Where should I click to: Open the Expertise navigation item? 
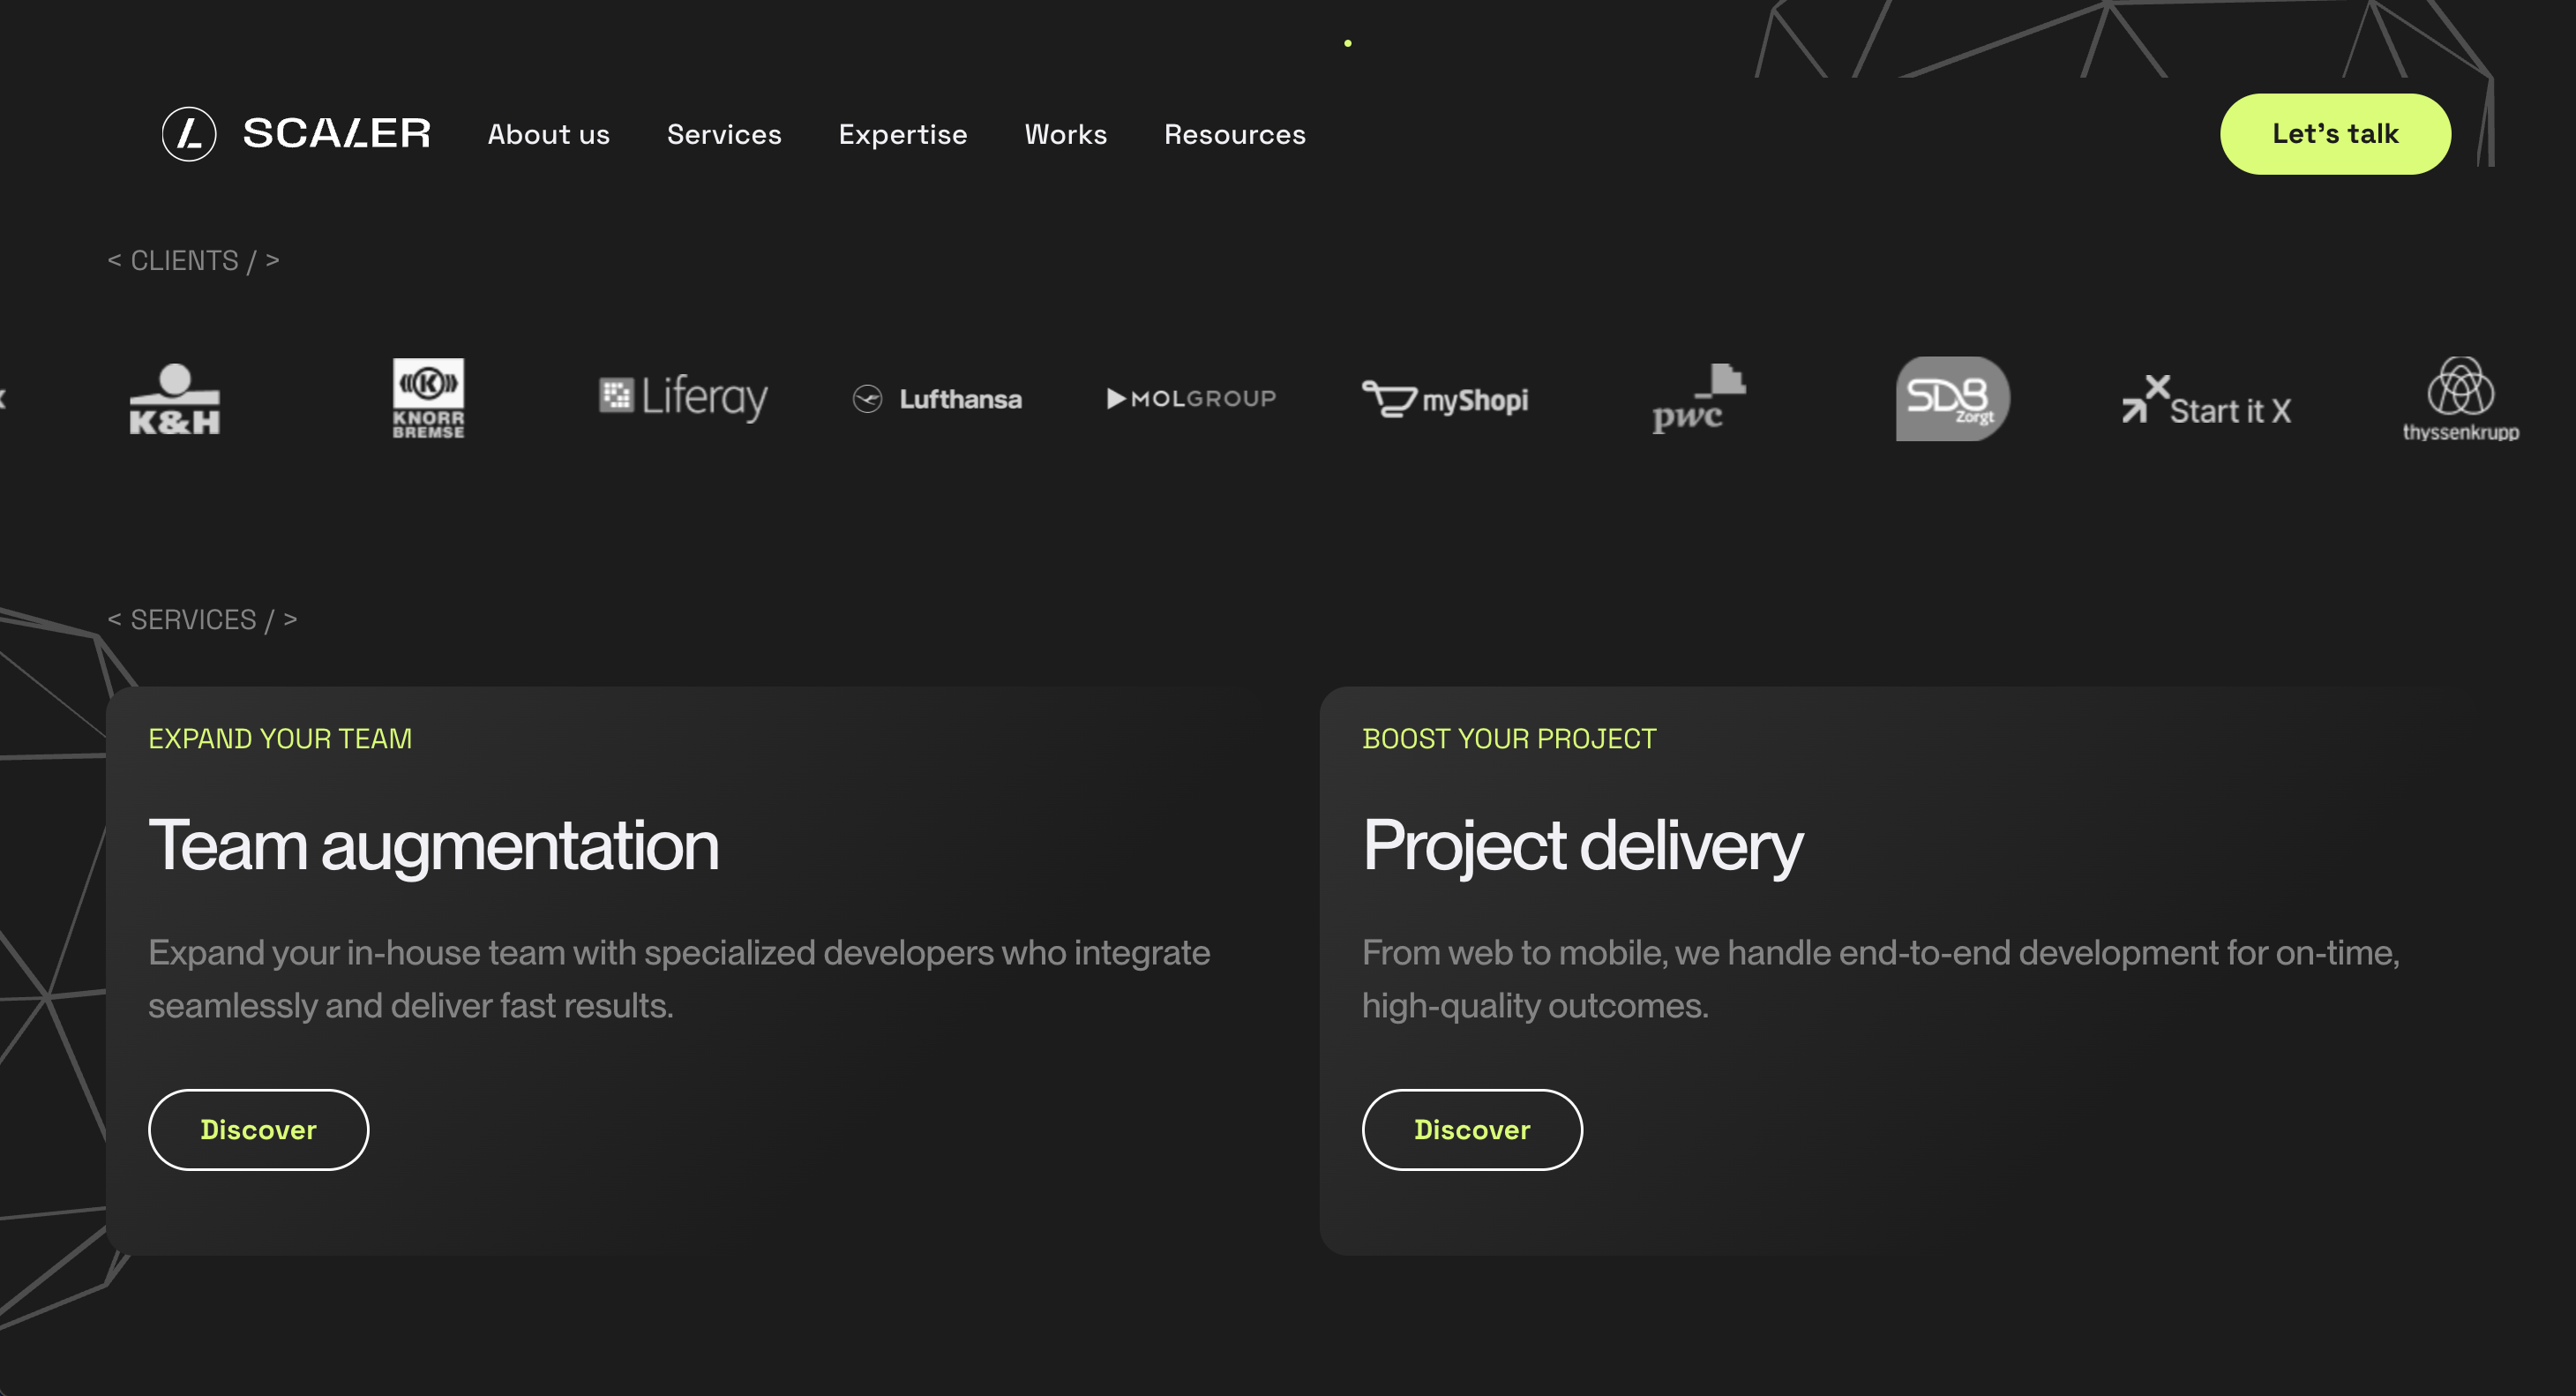tap(903, 134)
